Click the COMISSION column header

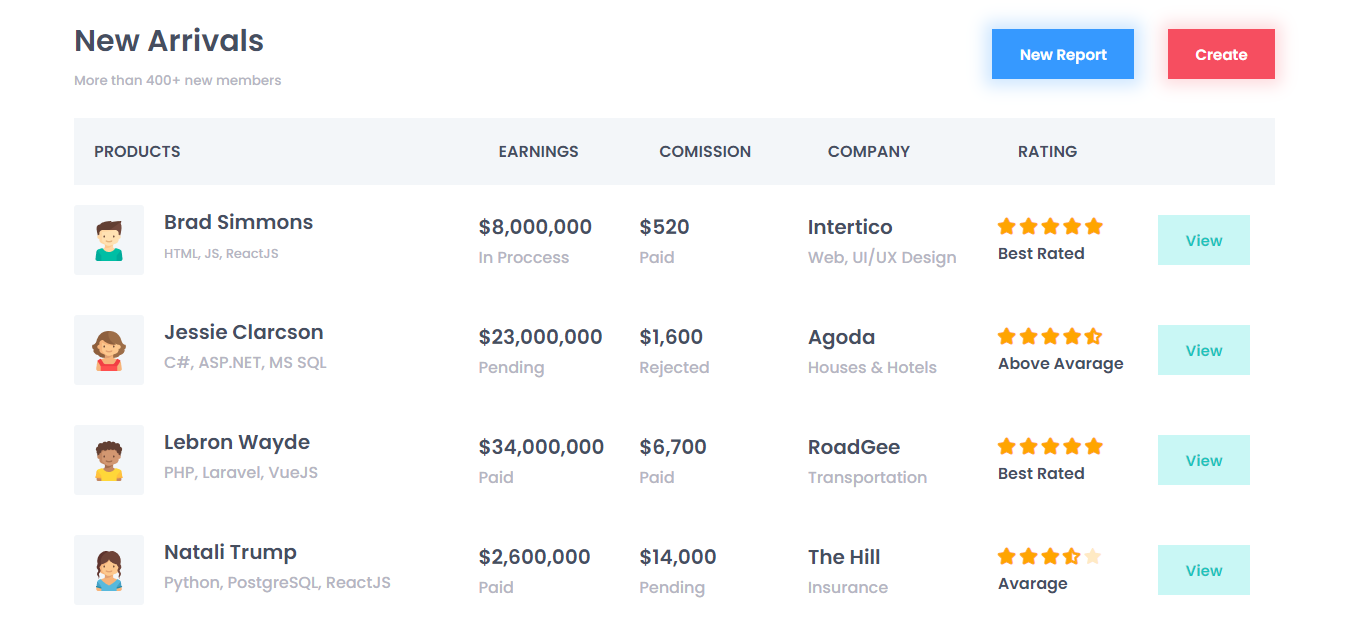point(705,151)
